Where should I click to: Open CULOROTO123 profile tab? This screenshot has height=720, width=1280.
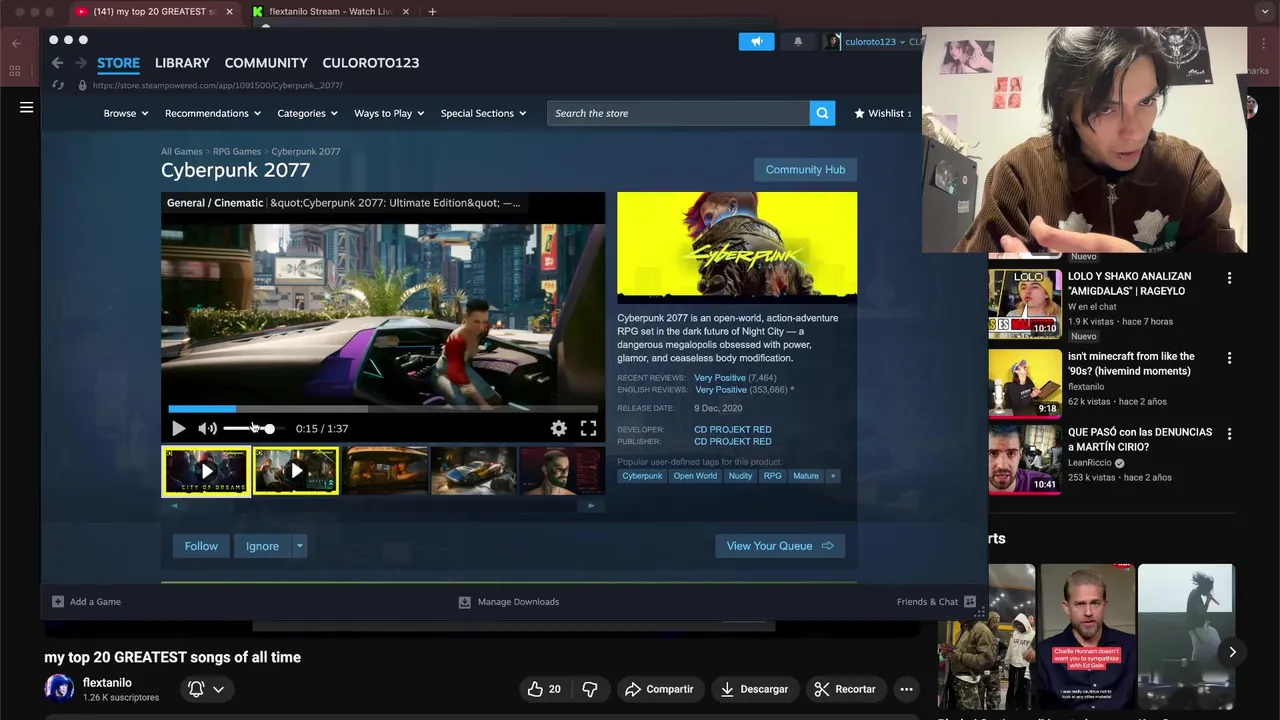pos(371,63)
